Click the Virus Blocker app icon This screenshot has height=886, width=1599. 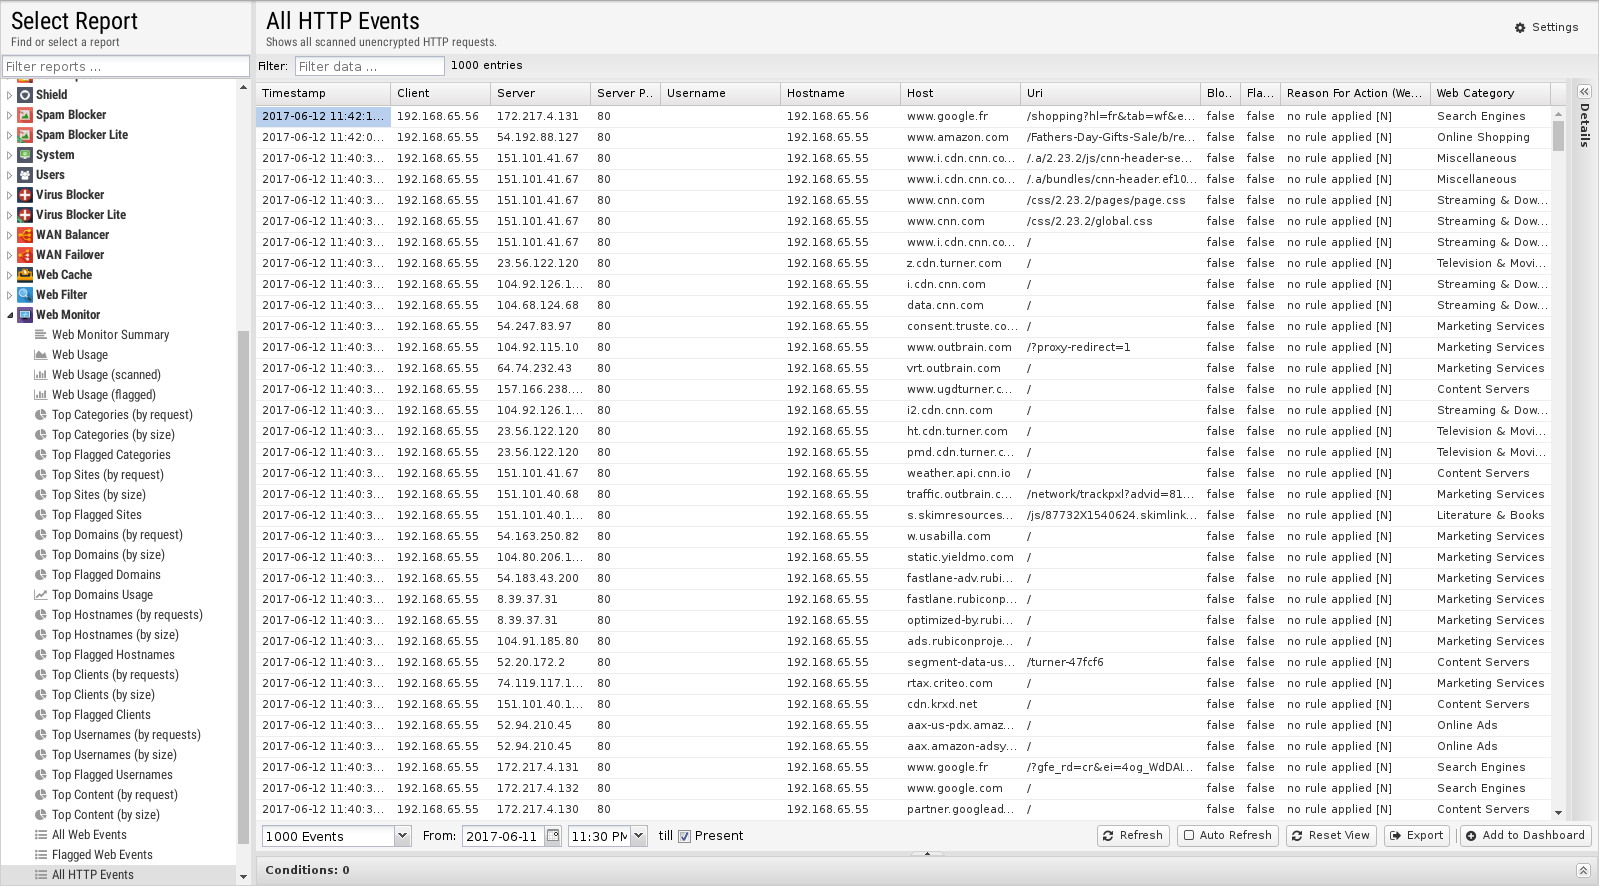(25, 195)
